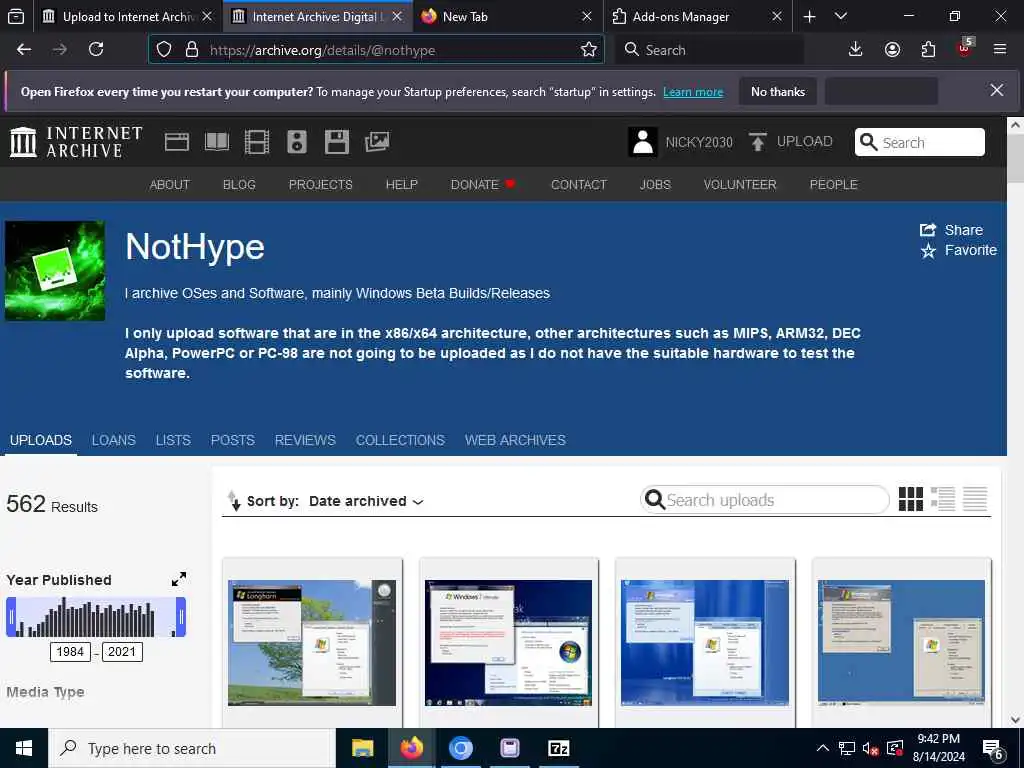
Task: Click the NICKY2030 user avatar icon
Action: pyautogui.click(x=643, y=142)
